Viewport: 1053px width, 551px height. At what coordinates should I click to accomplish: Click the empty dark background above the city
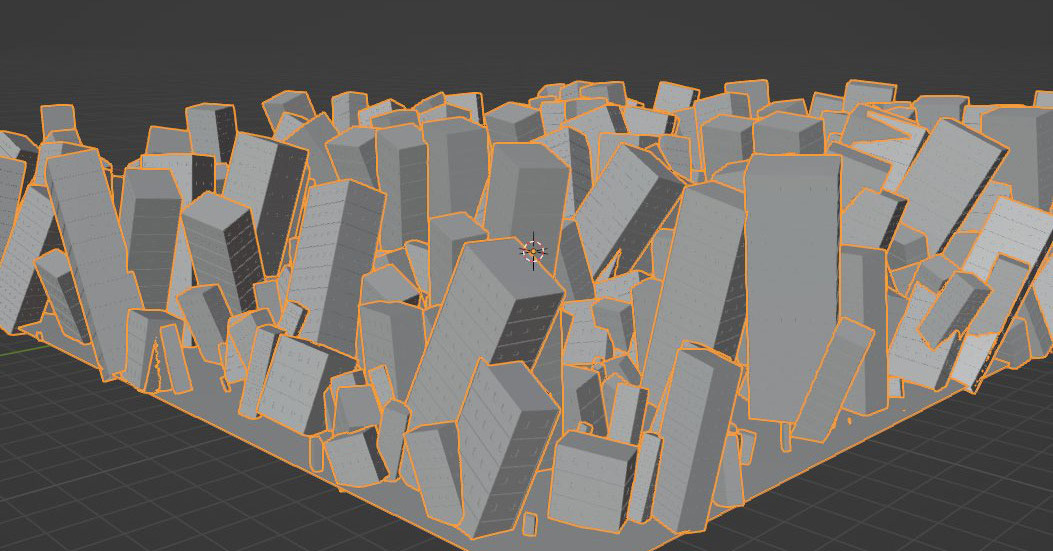pos(500,40)
